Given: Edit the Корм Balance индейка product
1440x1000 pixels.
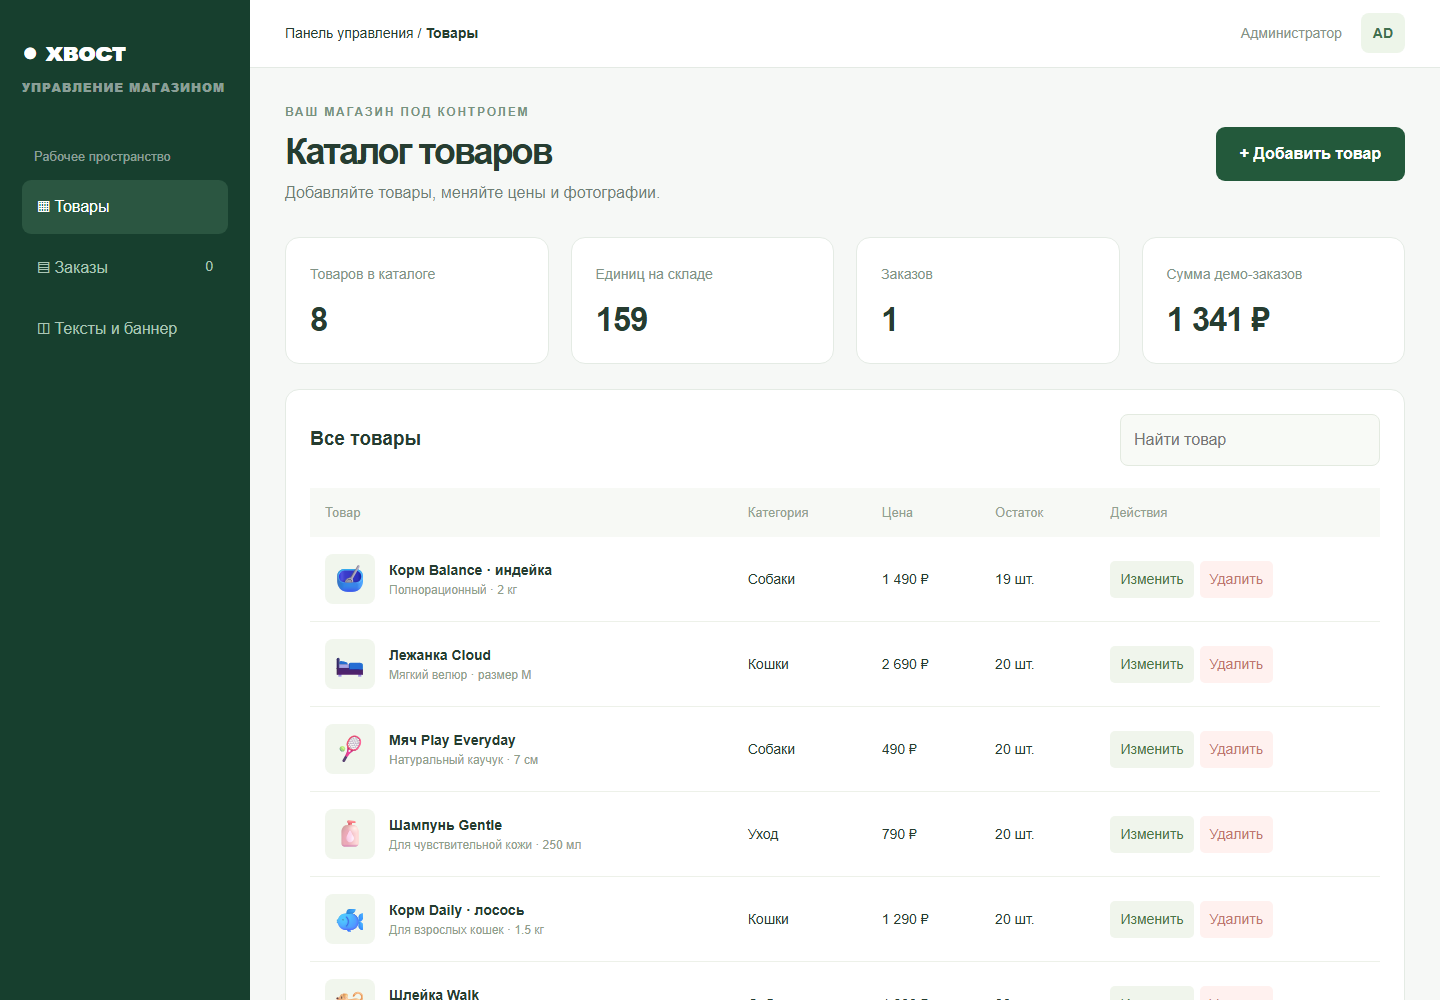Looking at the screenshot, I should click(x=1152, y=579).
